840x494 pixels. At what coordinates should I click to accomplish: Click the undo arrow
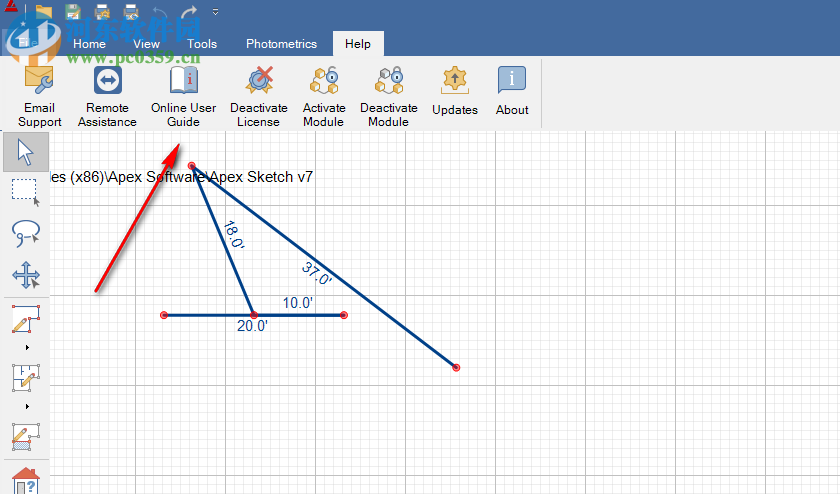pos(160,11)
